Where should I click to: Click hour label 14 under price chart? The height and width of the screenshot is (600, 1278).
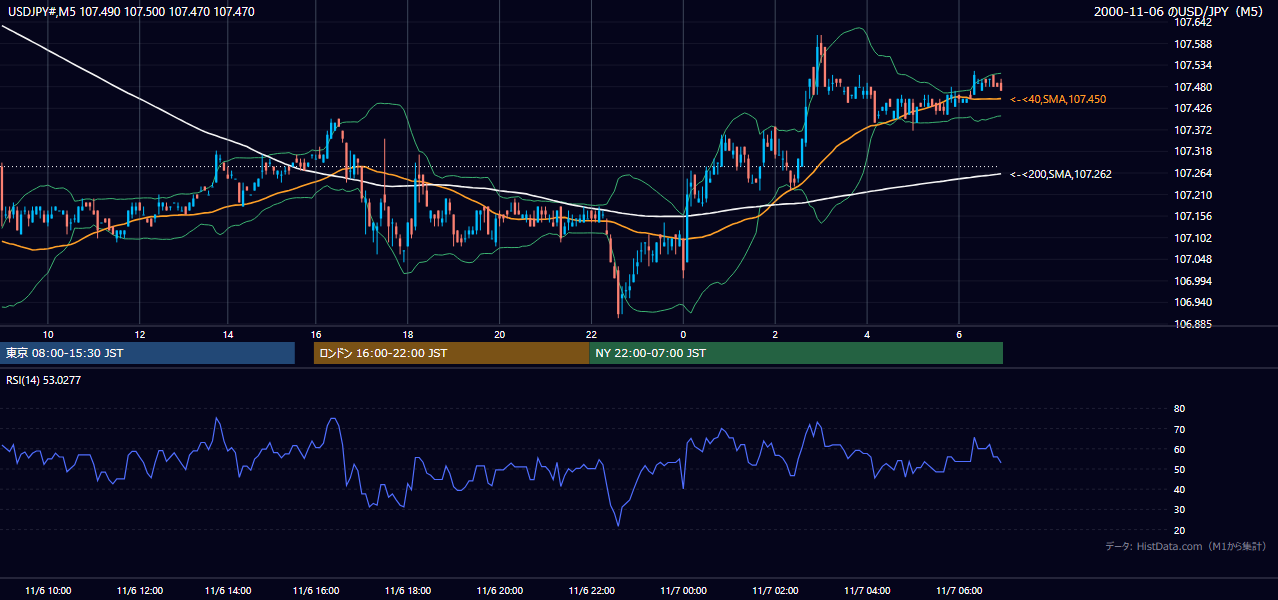[228, 334]
